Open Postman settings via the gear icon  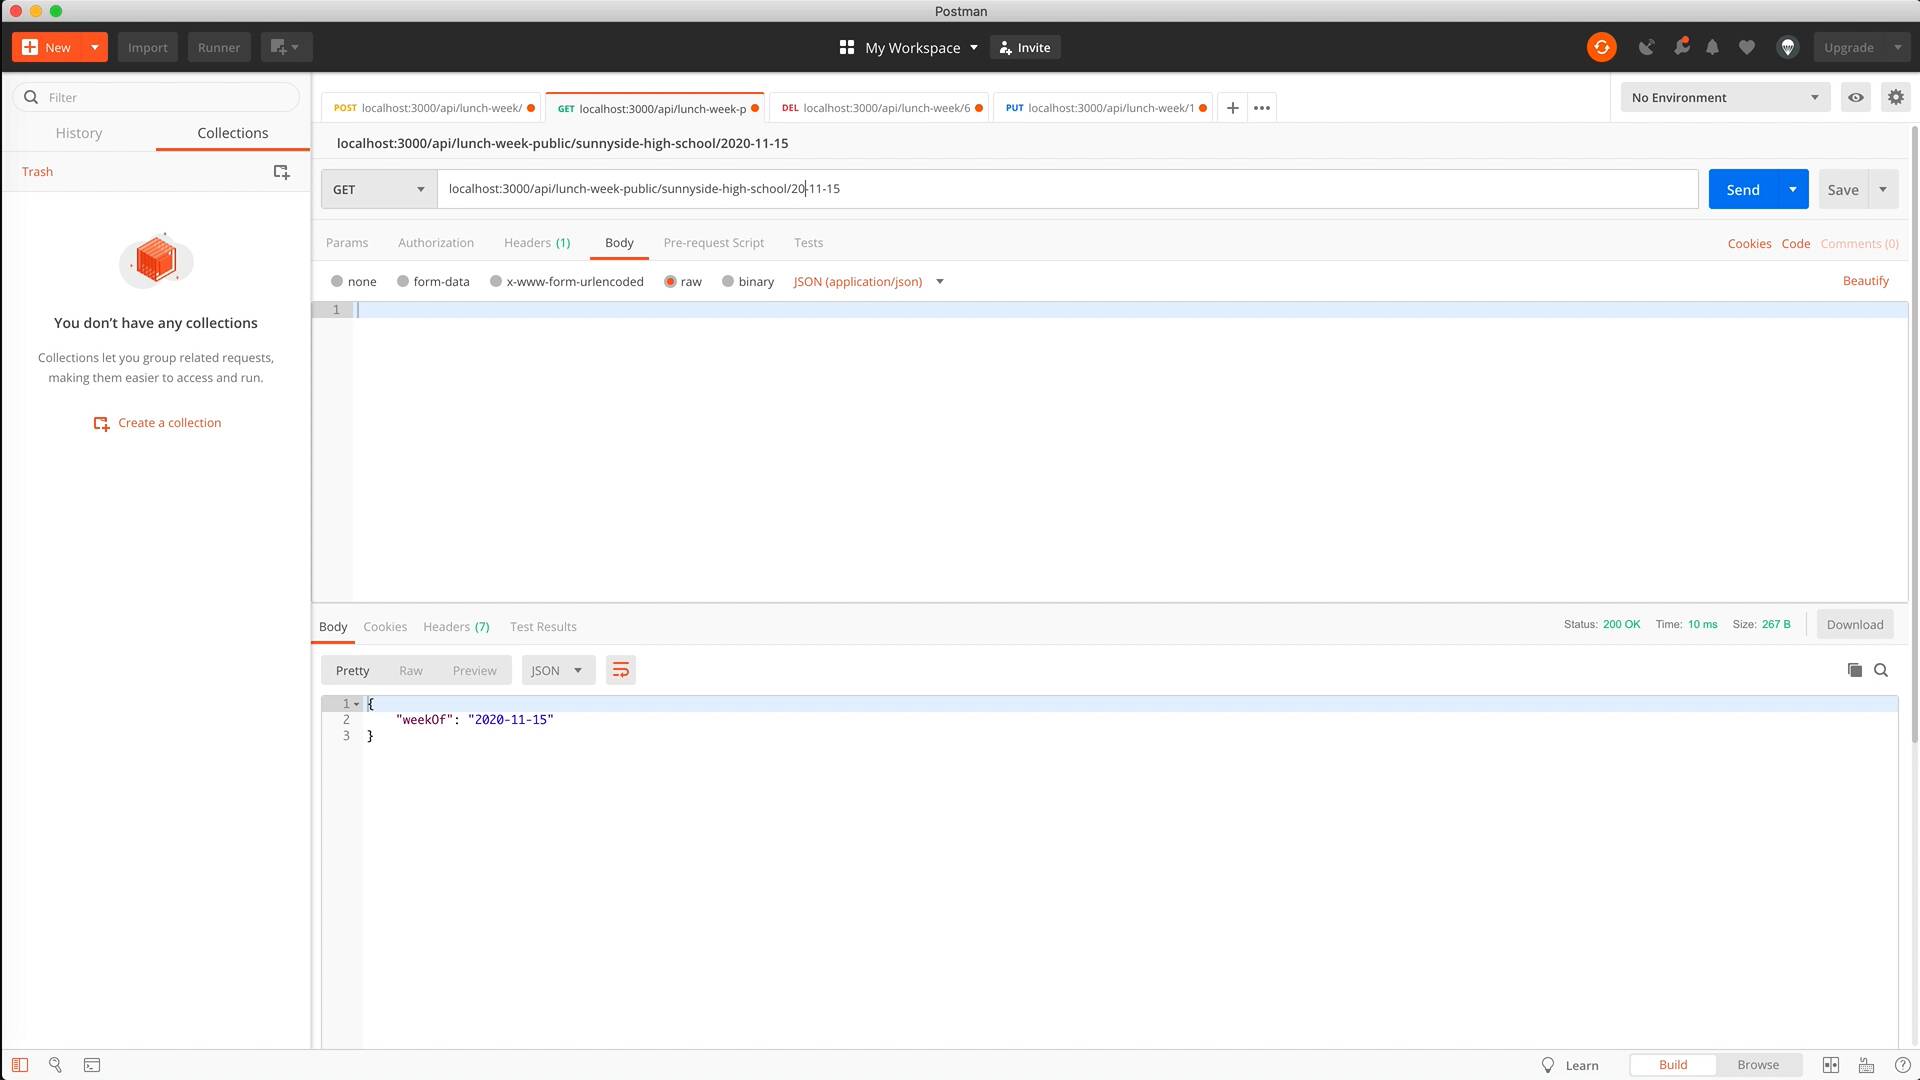[1896, 97]
